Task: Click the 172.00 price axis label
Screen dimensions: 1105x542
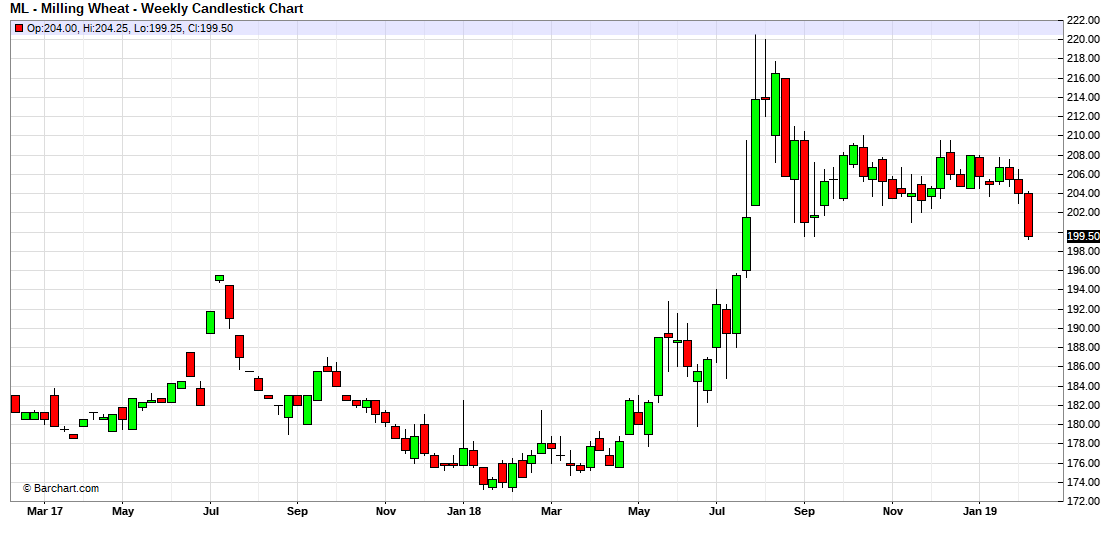Action: [x=1083, y=501]
